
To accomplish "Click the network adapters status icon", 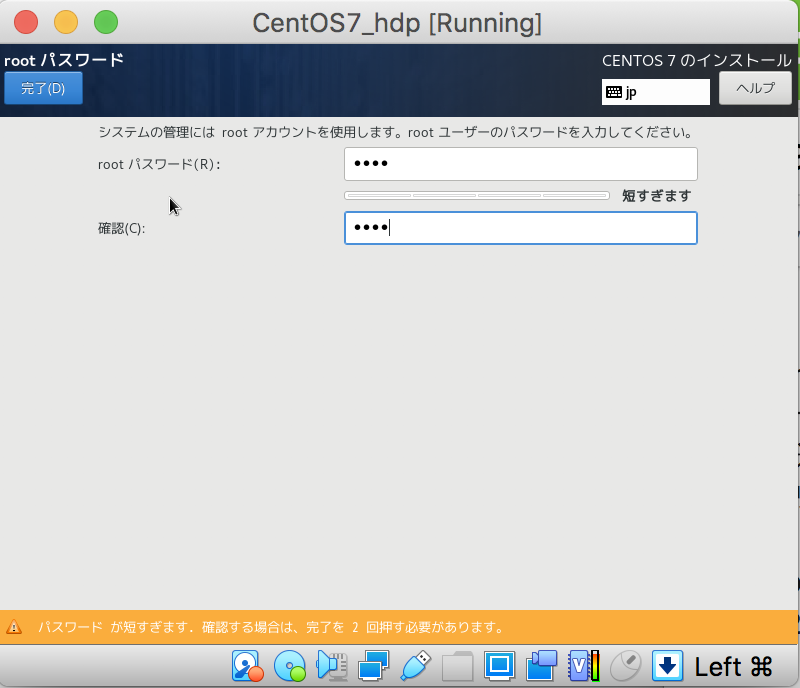I will 374,665.
